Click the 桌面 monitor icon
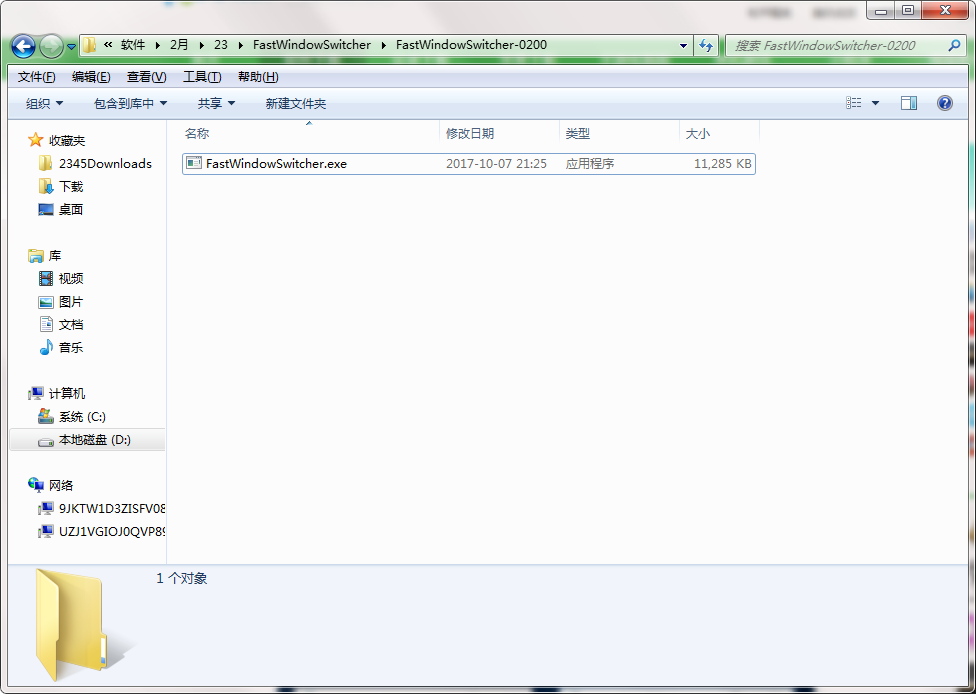This screenshot has height=694, width=976. (x=45, y=210)
